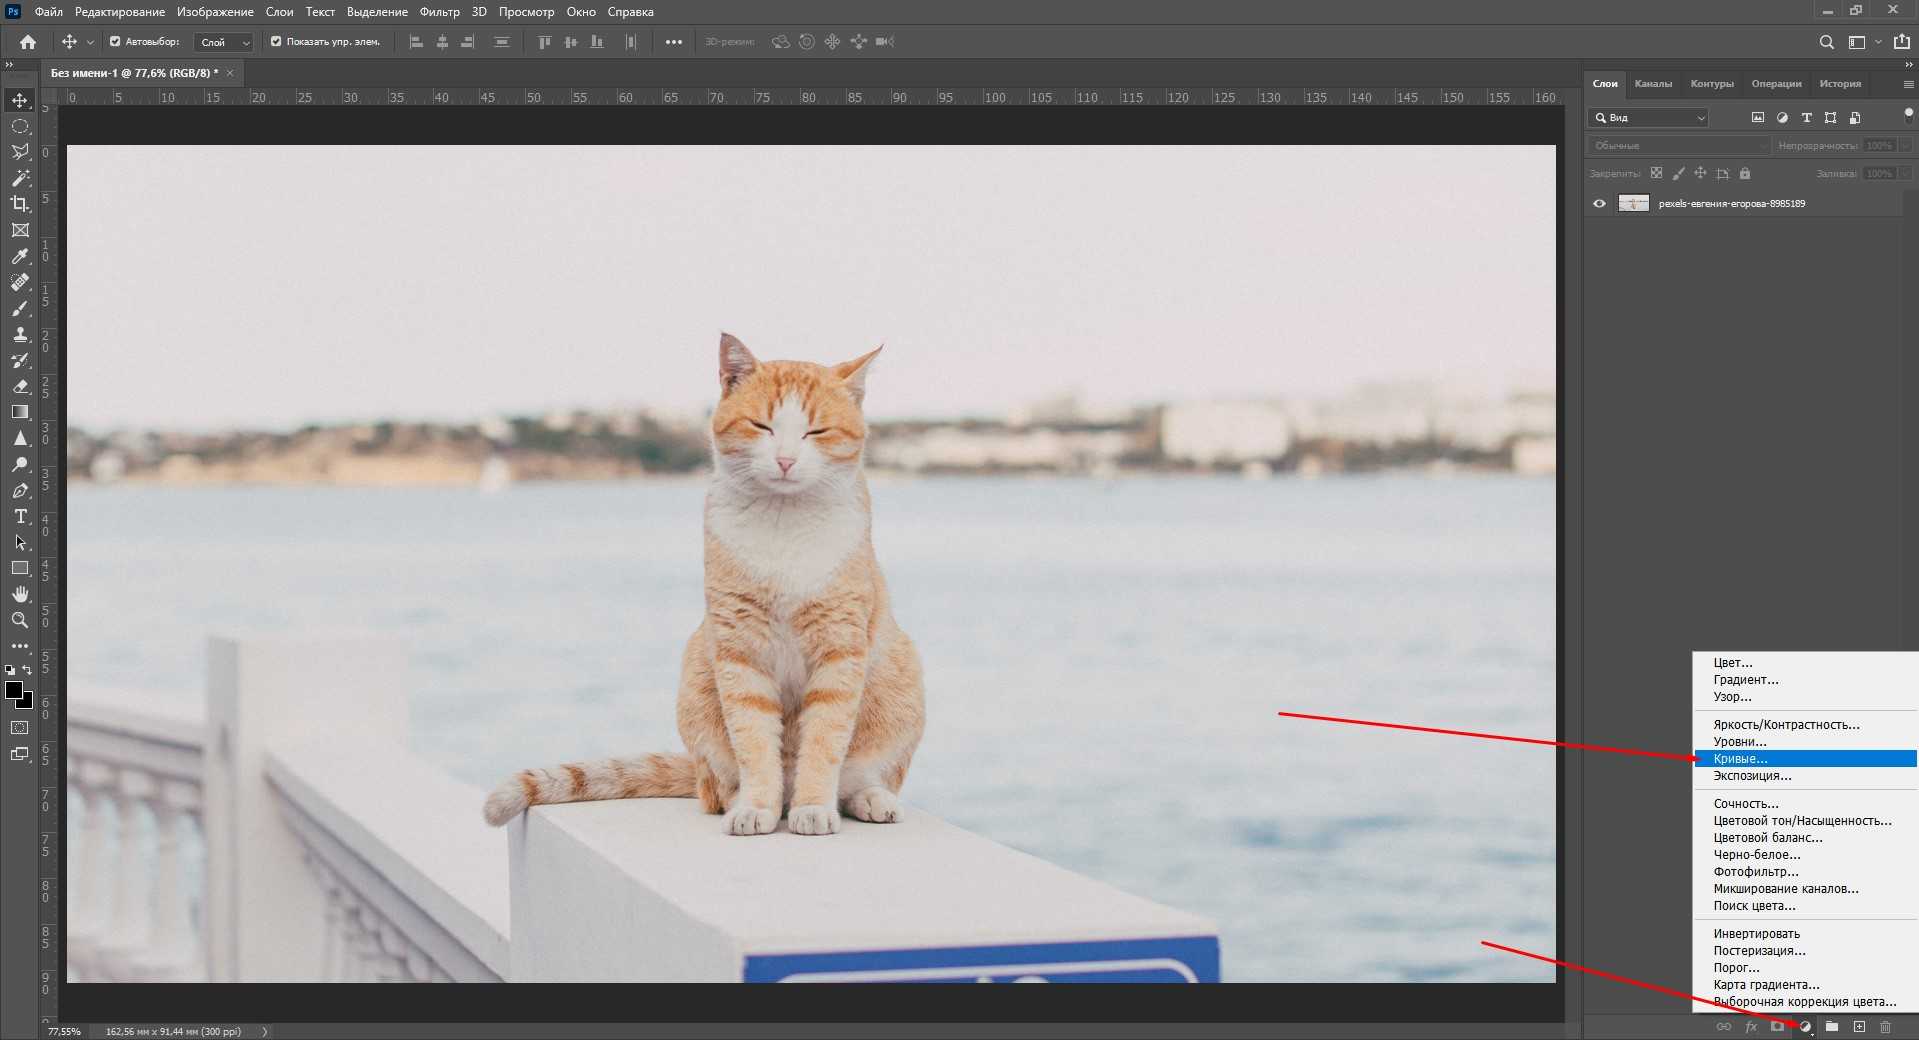Toggle the Автовыбор checkbox
This screenshot has width=1919, height=1040.
[115, 42]
